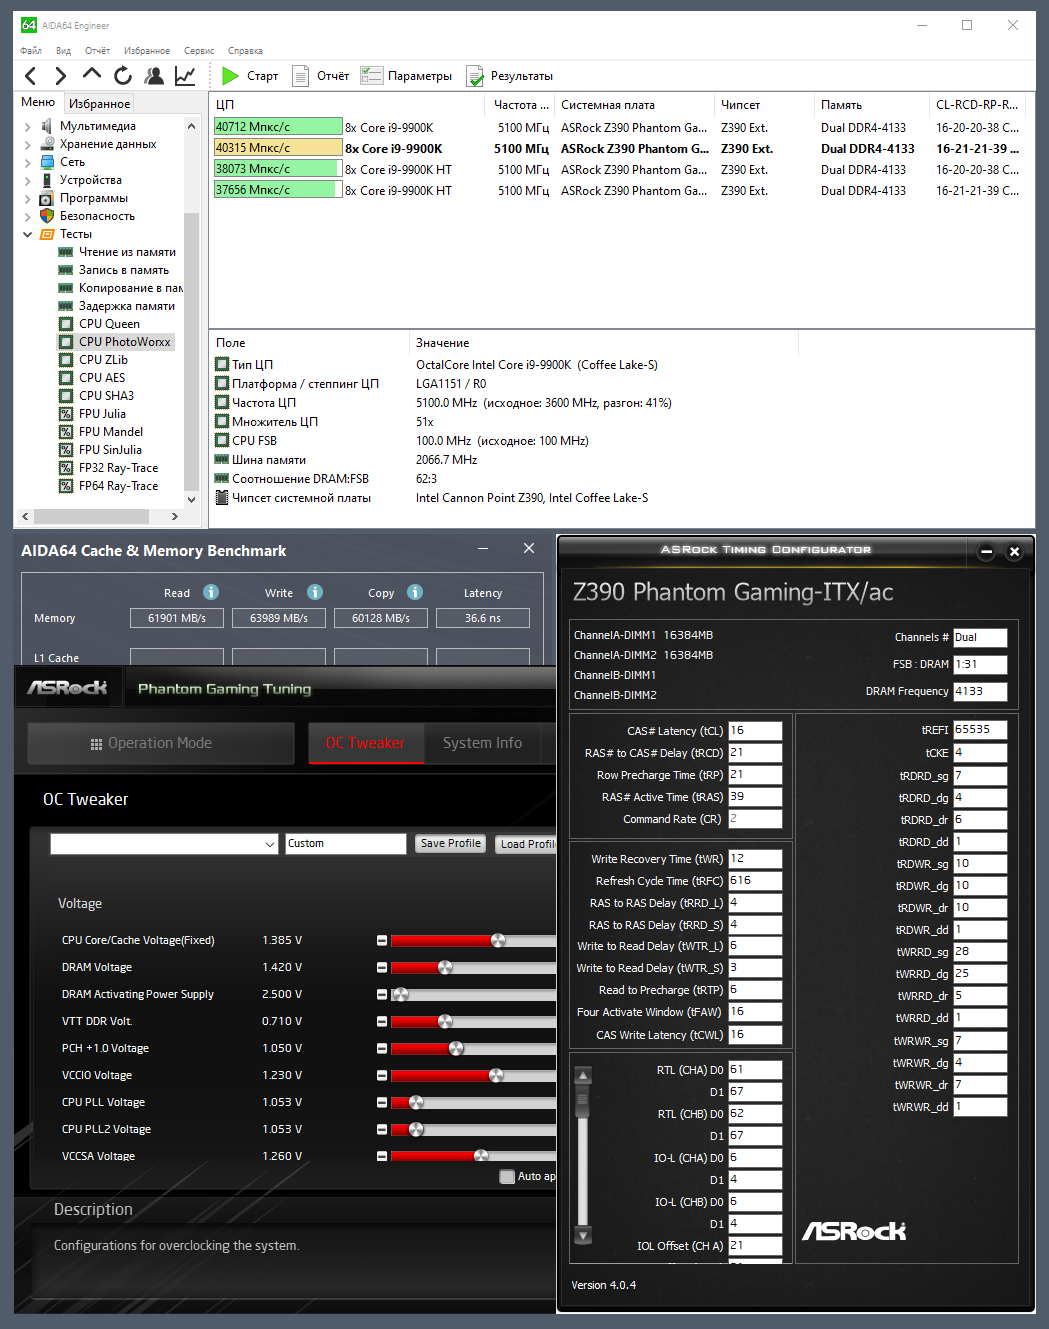Click the Load Profile button
Image resolution: width=1049 pixels, height=1329 pixels.
(x=526, y=844)
